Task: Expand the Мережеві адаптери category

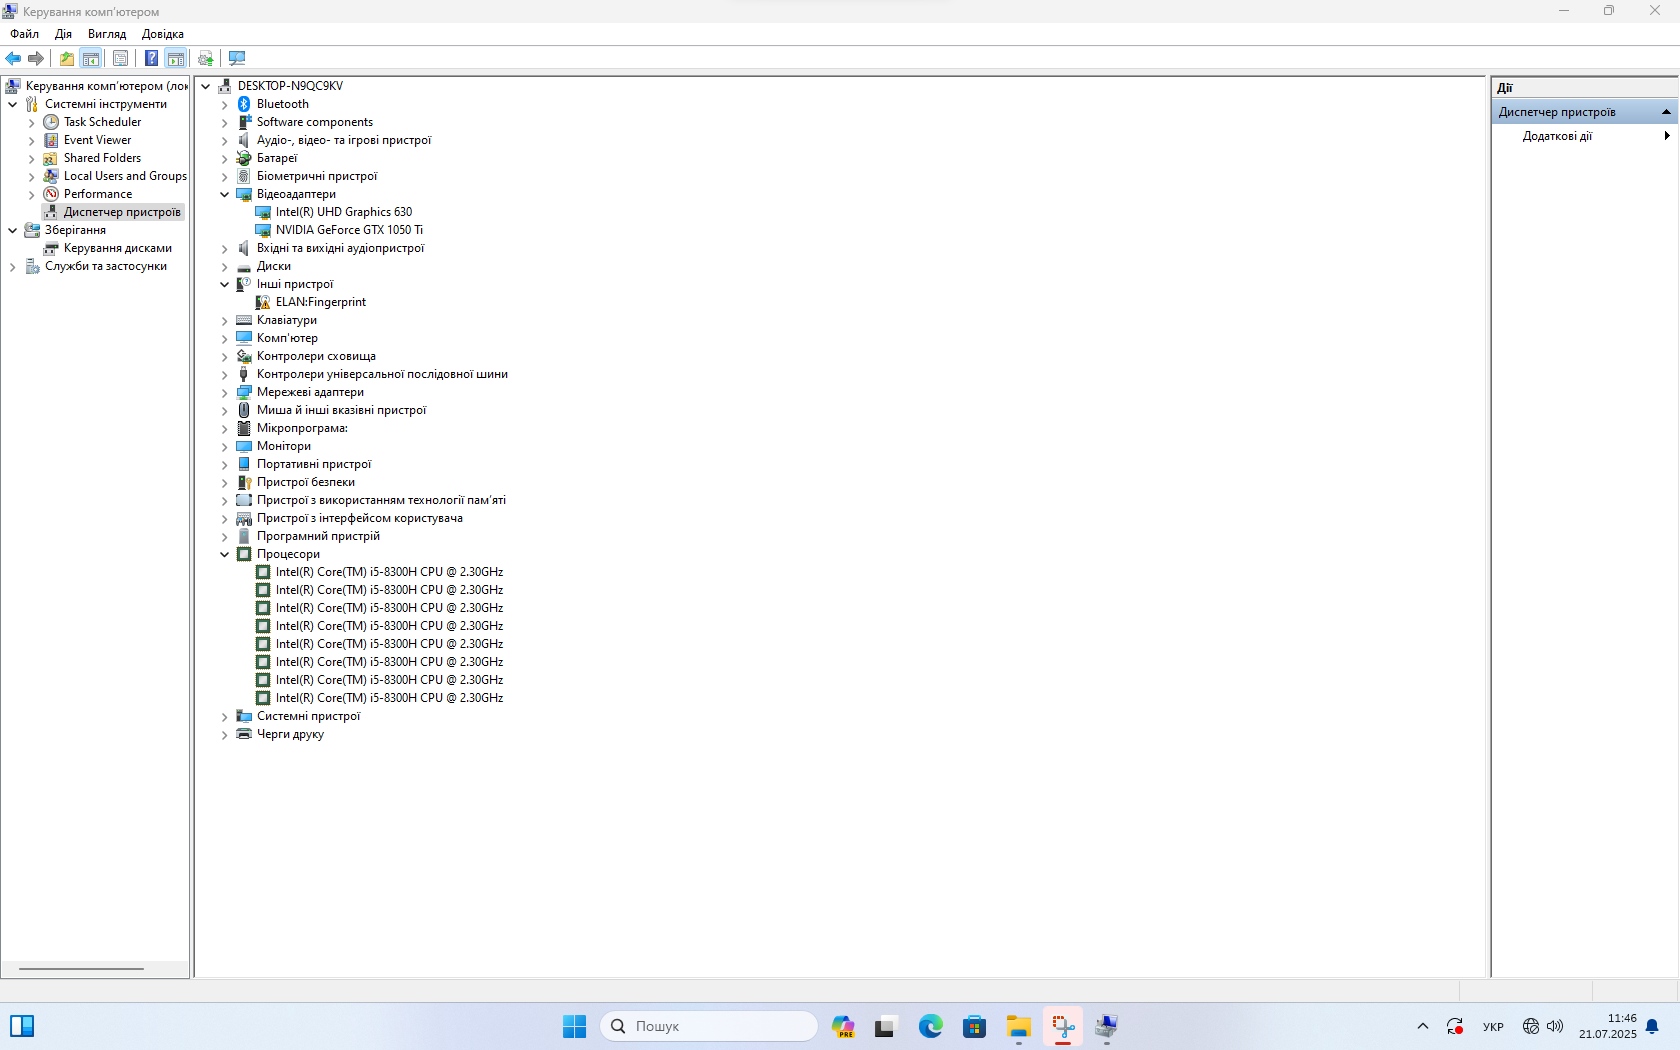Action: click(225, 393)
